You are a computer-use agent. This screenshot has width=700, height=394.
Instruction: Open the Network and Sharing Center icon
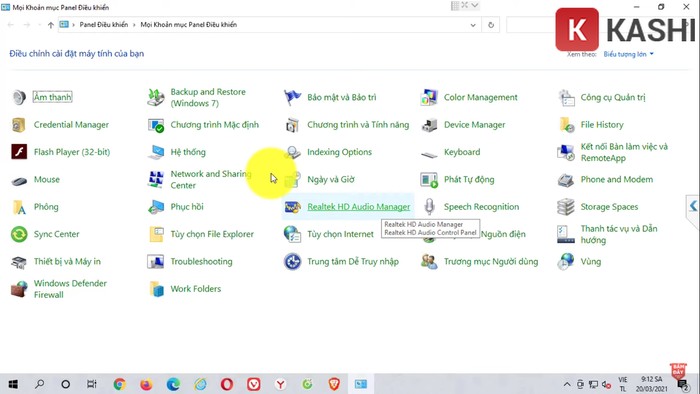pyautogui.click(x=156, y=179)
